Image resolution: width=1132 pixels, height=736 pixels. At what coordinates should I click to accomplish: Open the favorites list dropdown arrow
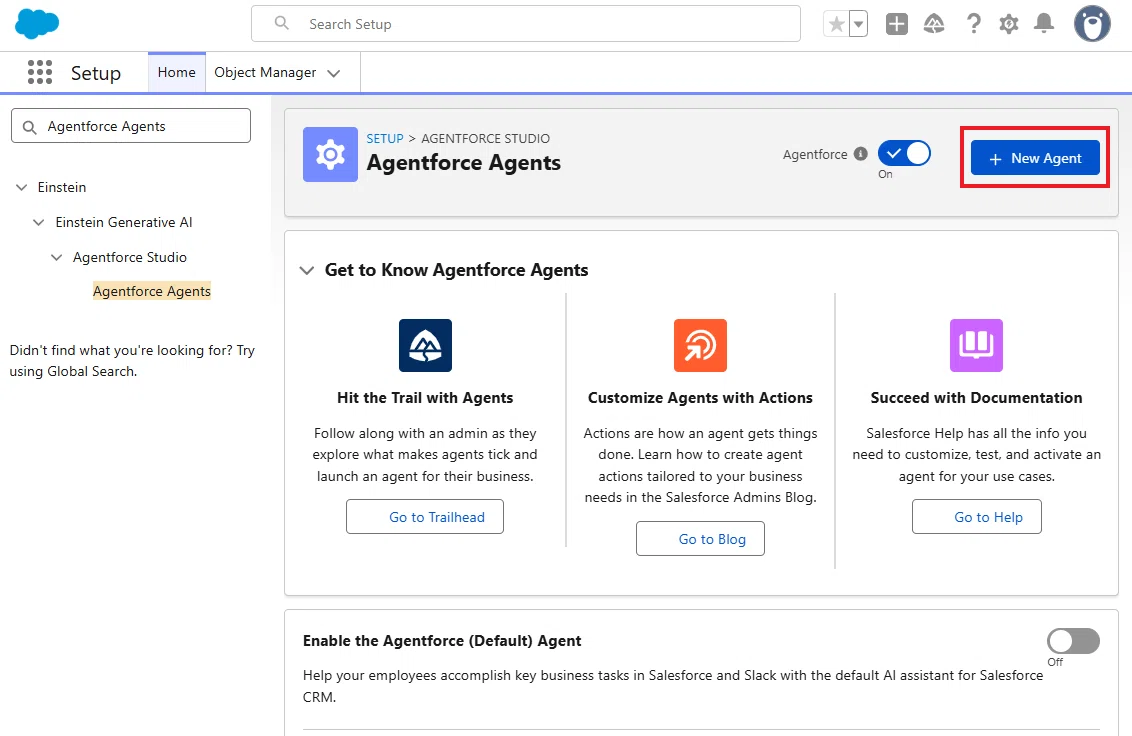point(858,25)
